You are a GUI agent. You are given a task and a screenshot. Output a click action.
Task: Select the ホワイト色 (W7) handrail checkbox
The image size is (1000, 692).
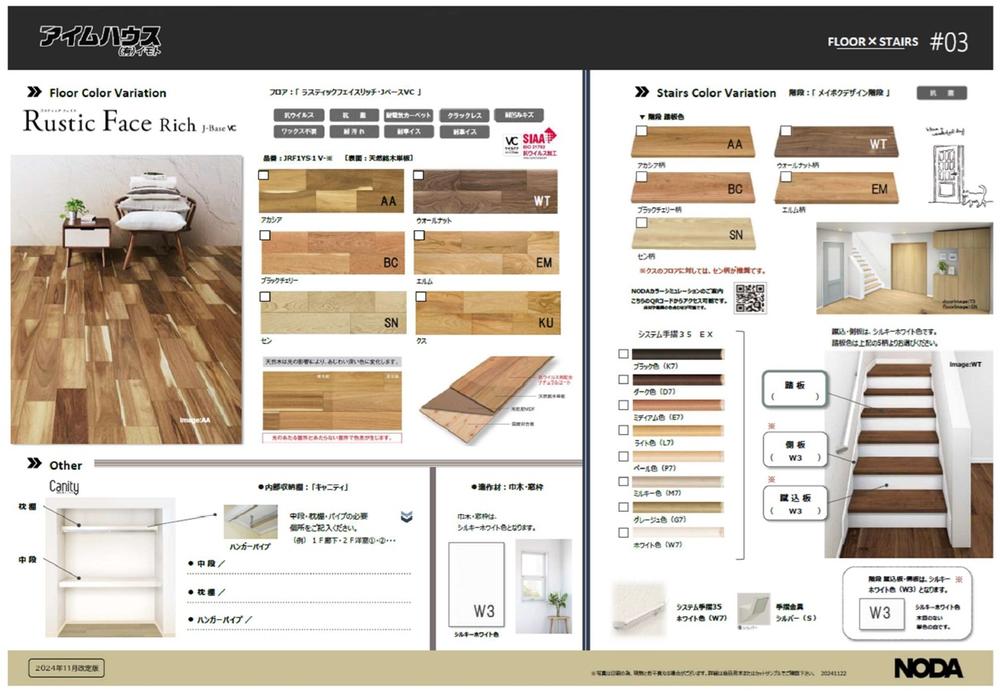coord(624,533)
